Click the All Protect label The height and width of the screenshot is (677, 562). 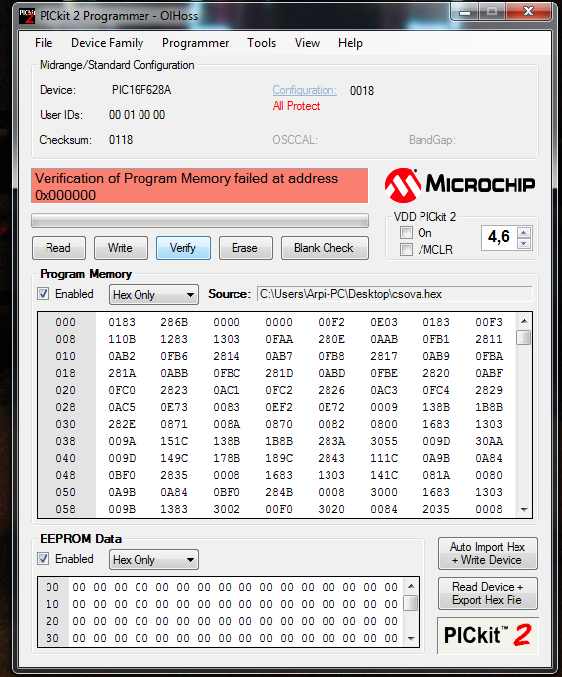[x=297, y=106]
